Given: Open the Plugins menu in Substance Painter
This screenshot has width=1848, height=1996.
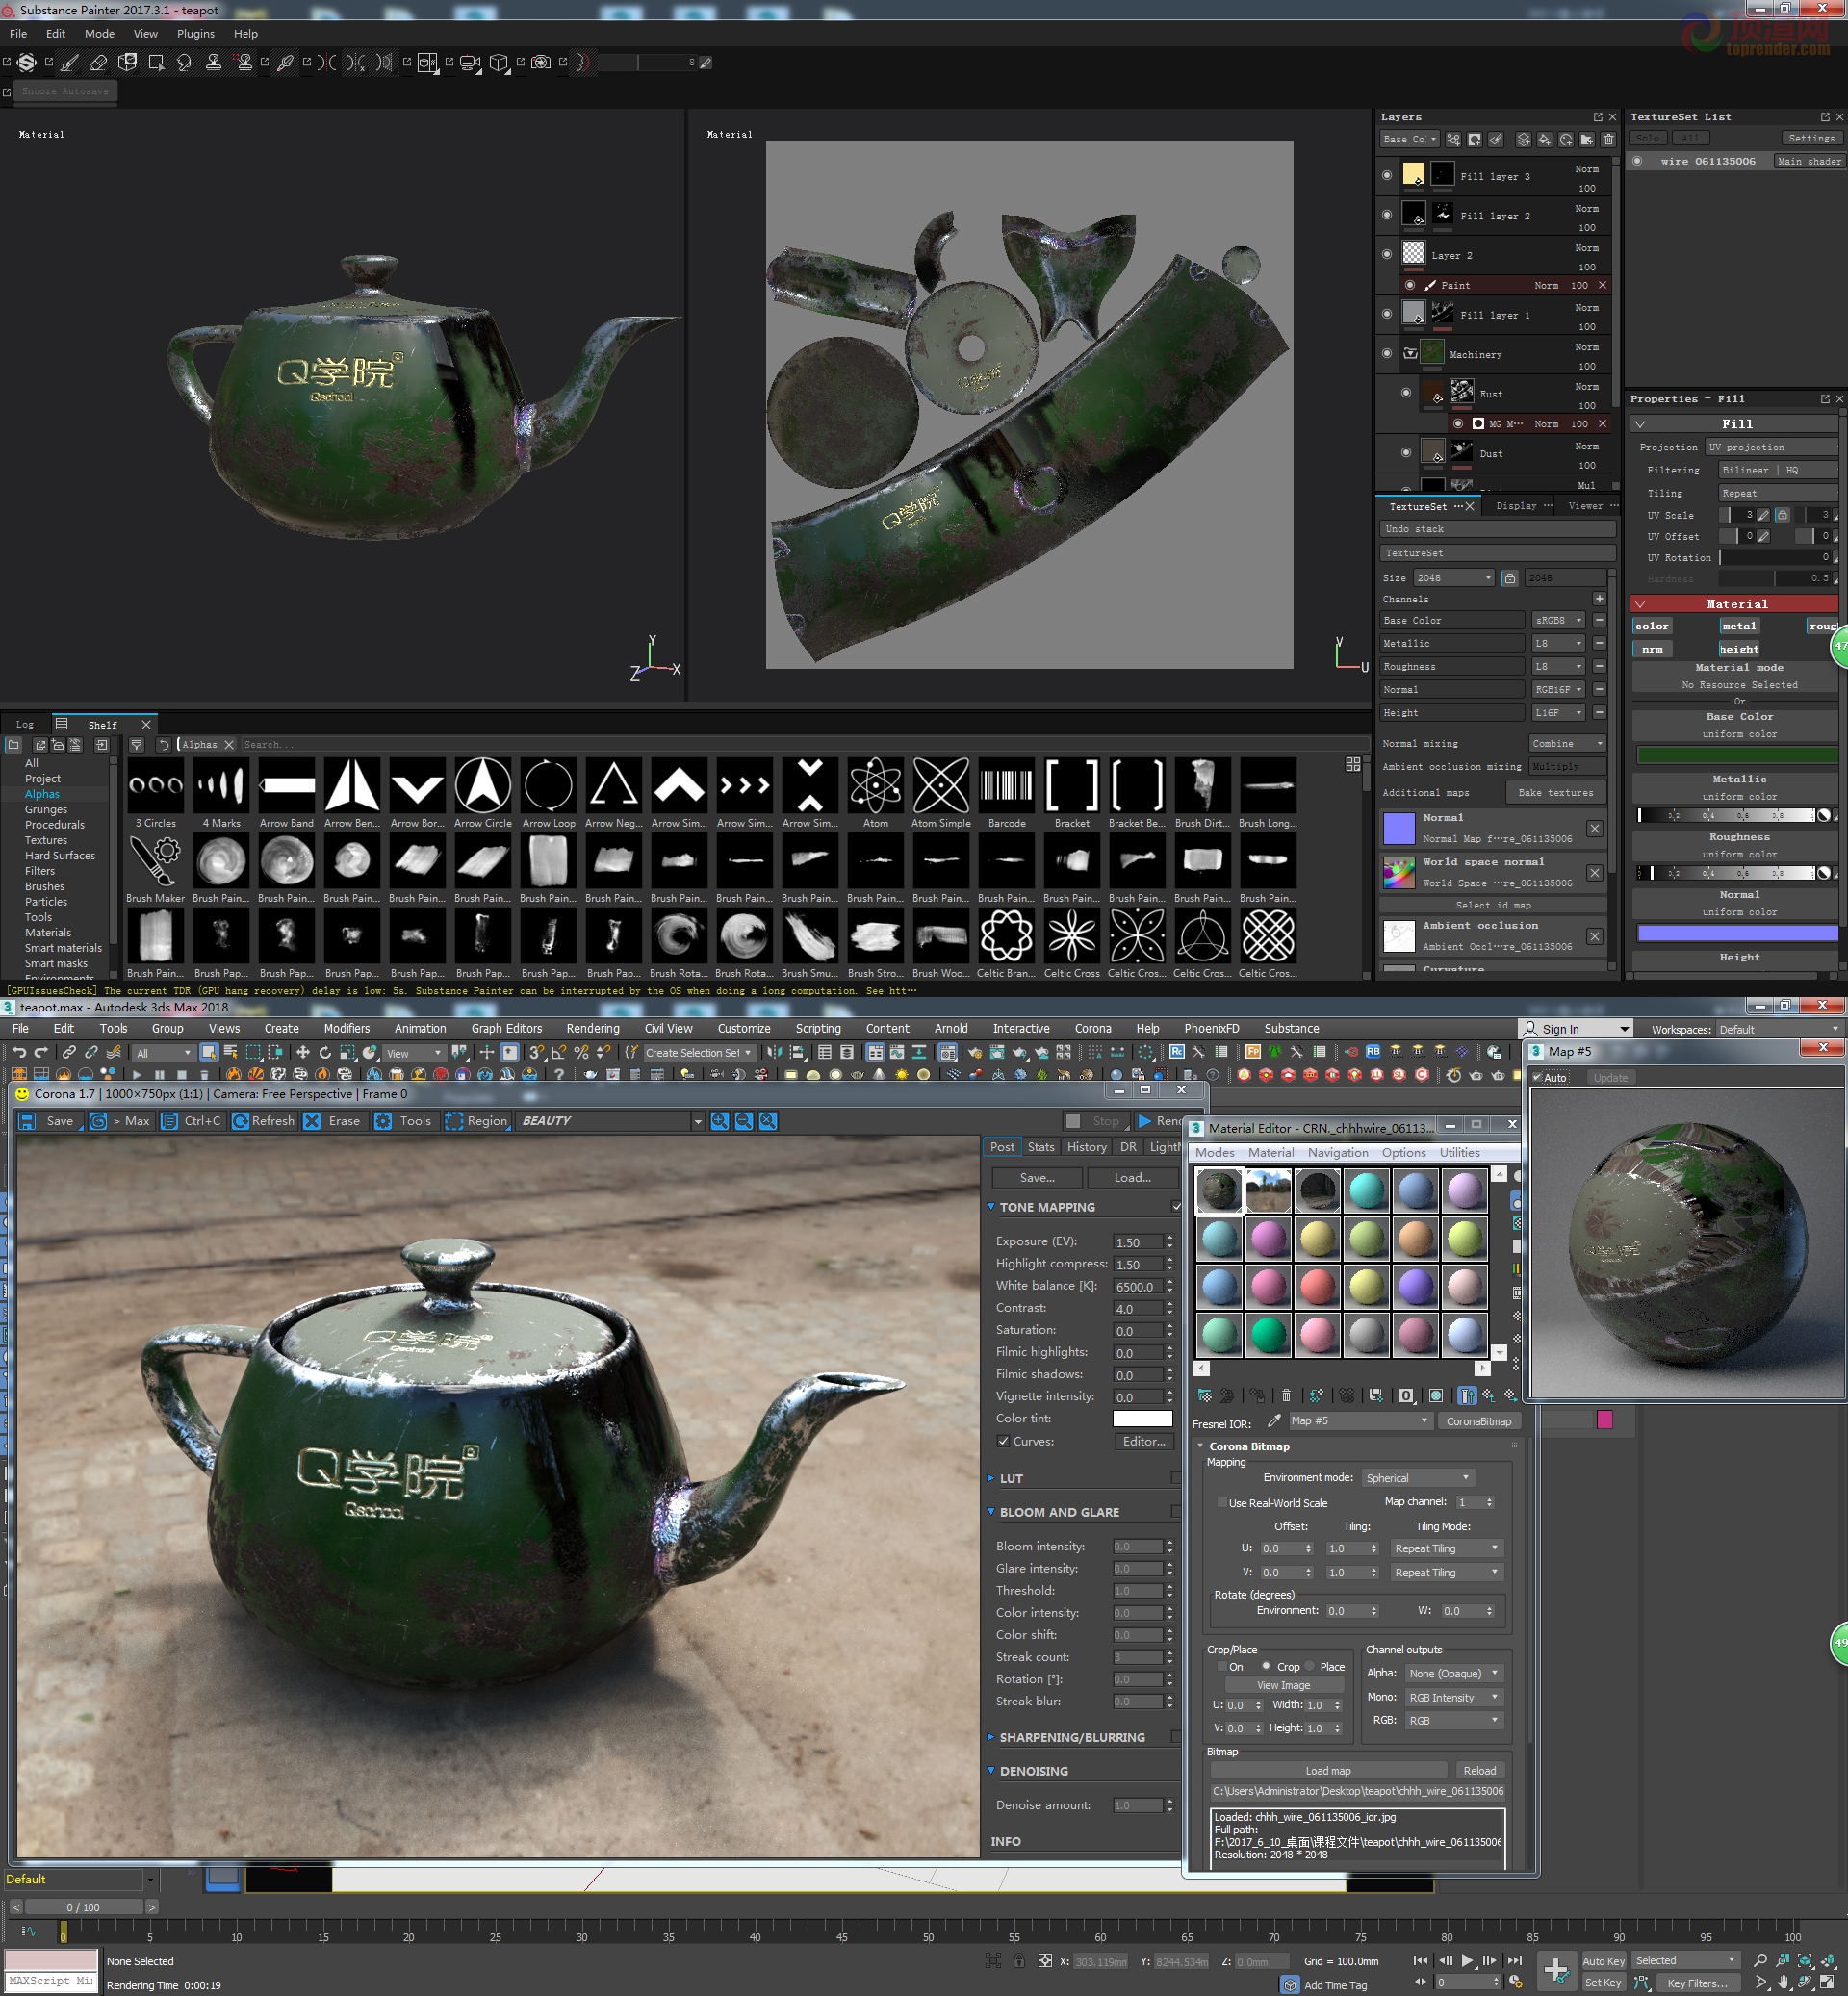Looking at the screenshot, I should click(x=196, y=33).
